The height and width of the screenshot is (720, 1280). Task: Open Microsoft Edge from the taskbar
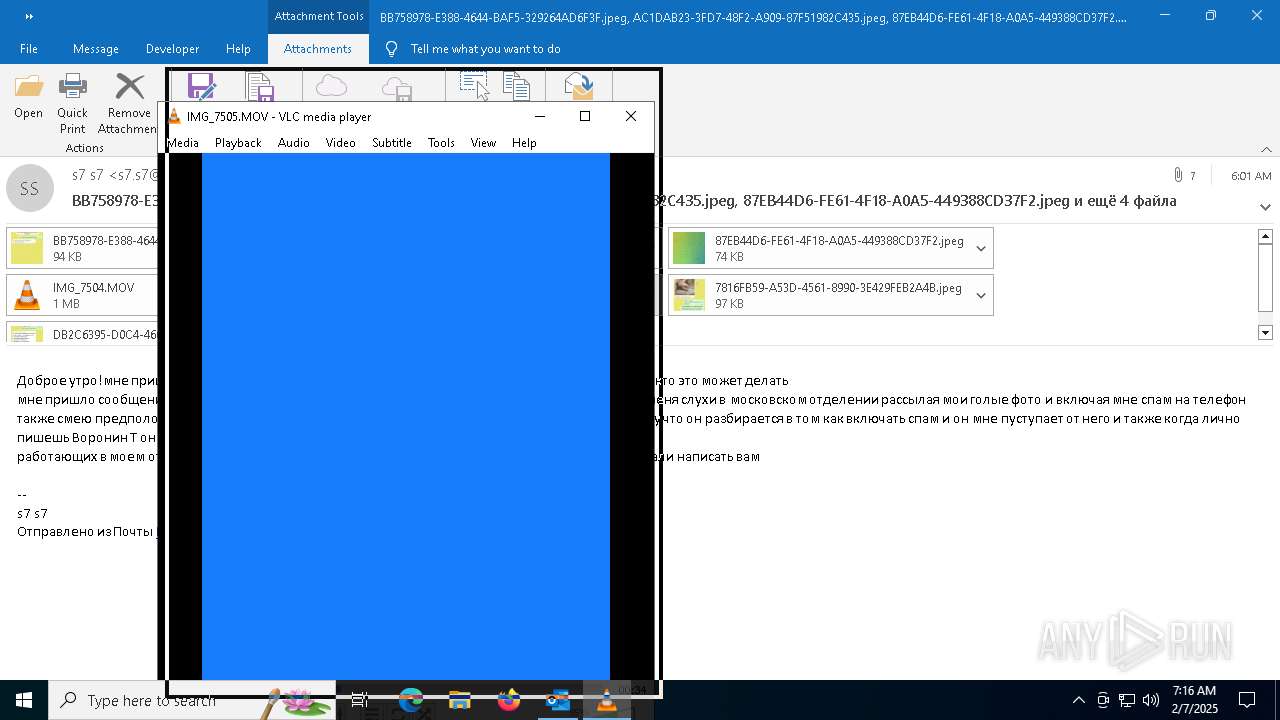click(410, 700)
